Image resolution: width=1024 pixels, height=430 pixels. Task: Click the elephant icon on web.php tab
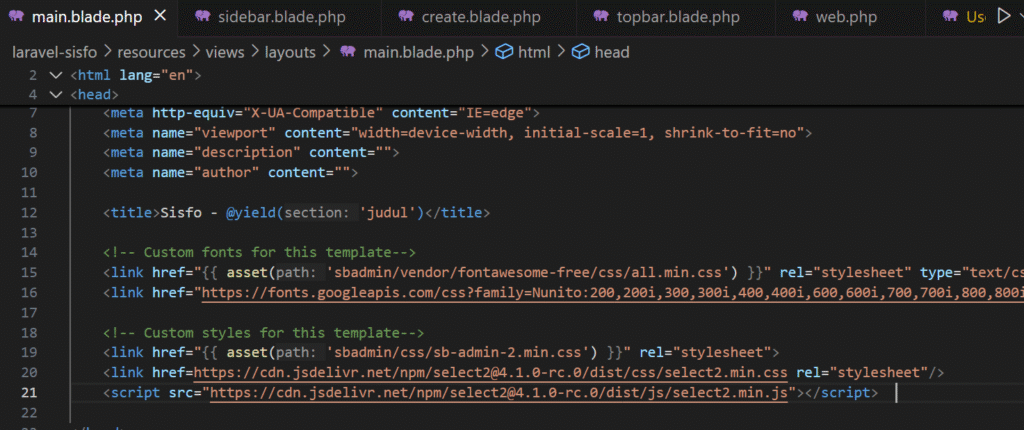click(800, 17)
